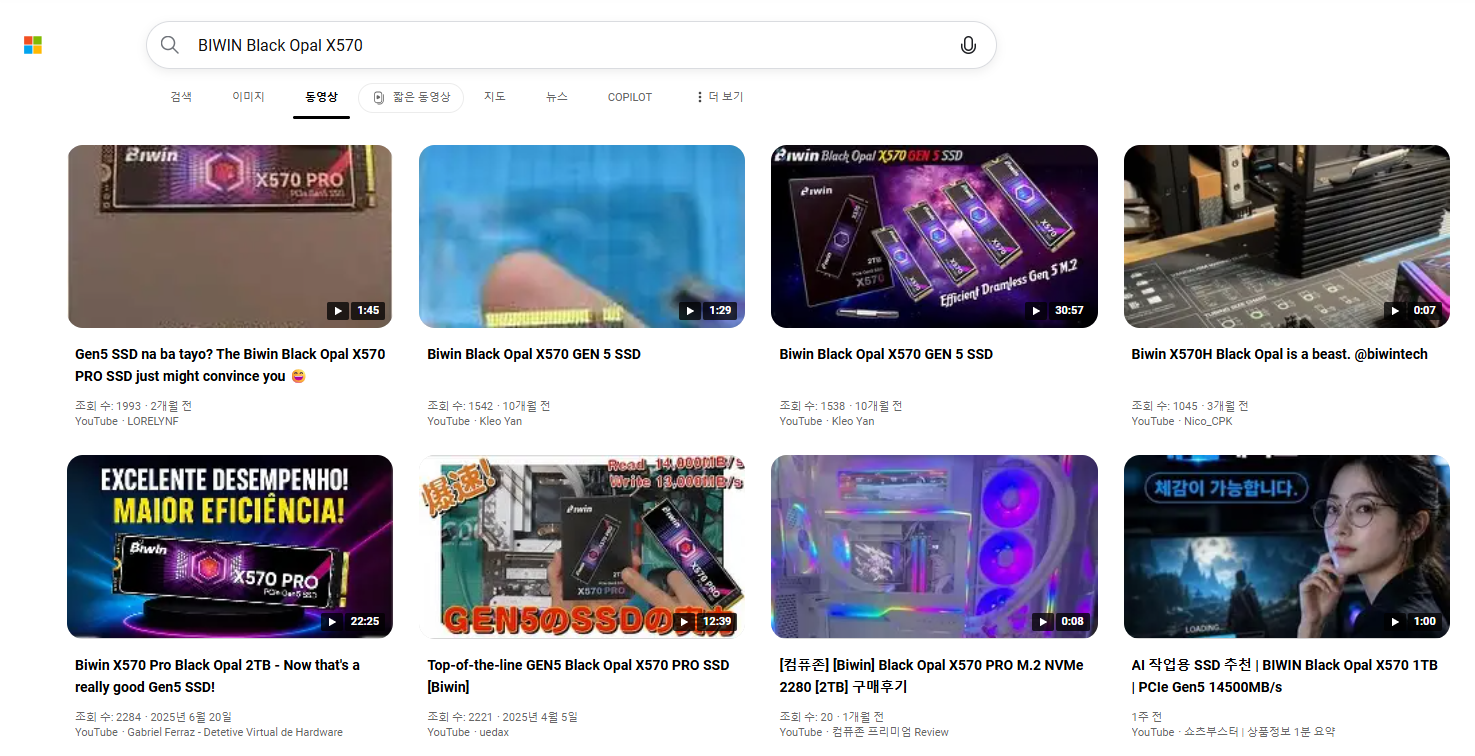Image resolution: width=1475 pixels, height=756 pixels.
Task: Open Kleo Yan video titled Biwin Black Opal X570 GEN 5 SSD, 조회 수 1542
Action: pyautogui.click(x=534, y=354)
